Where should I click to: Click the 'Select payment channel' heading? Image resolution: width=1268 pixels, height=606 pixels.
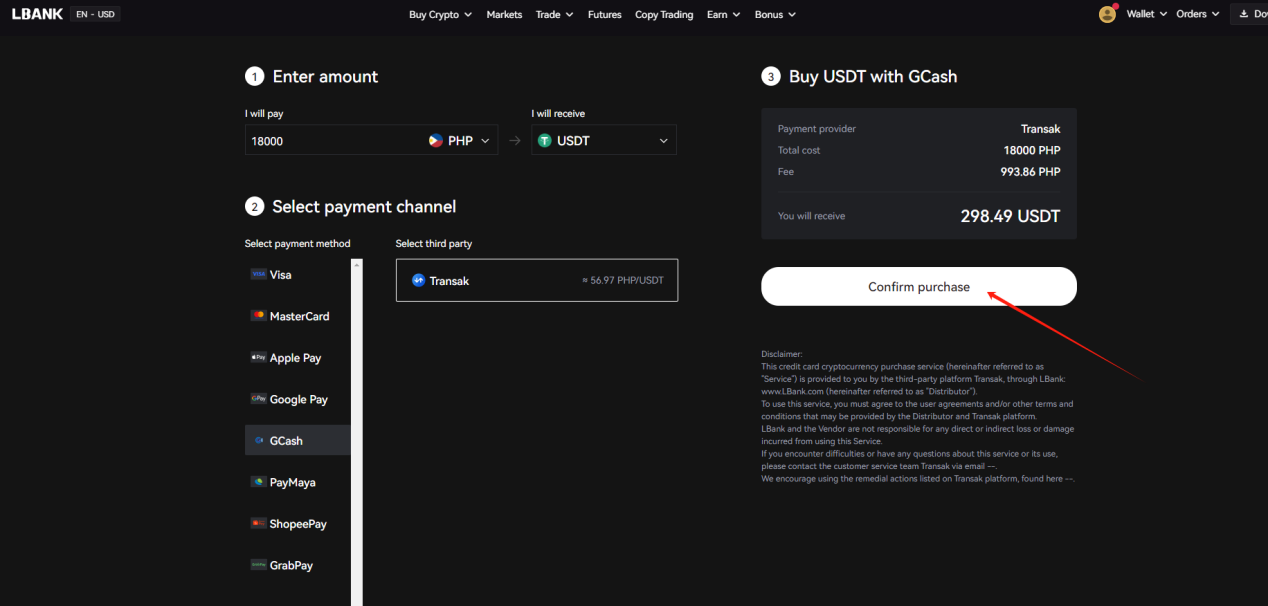click(364, 206)
